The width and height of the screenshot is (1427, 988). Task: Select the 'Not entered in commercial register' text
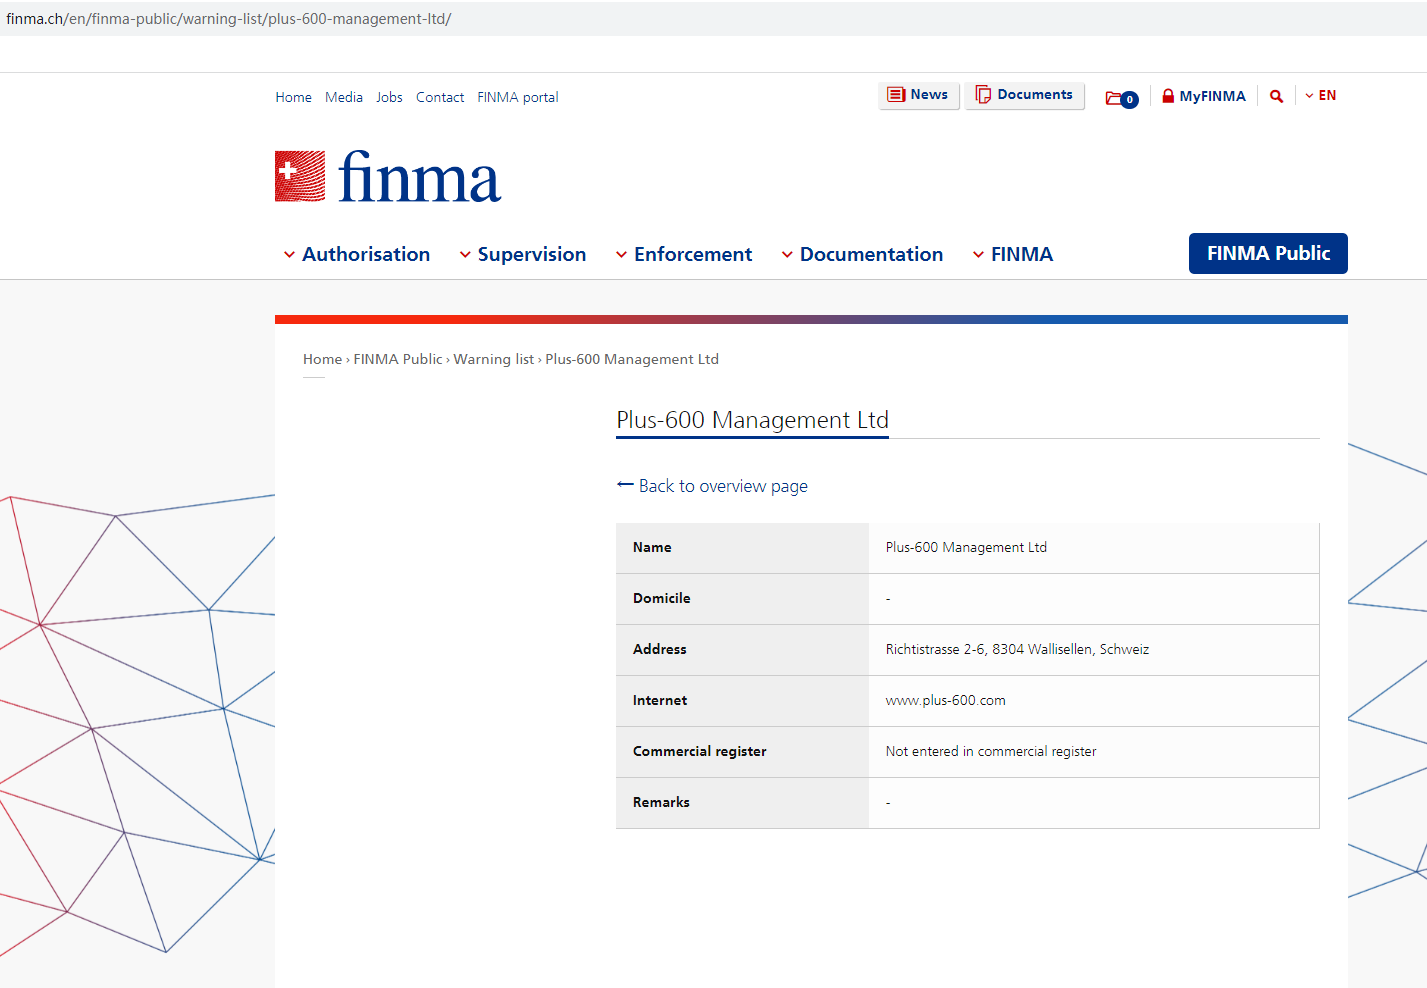pyautogui.click(x=991, y=751)
